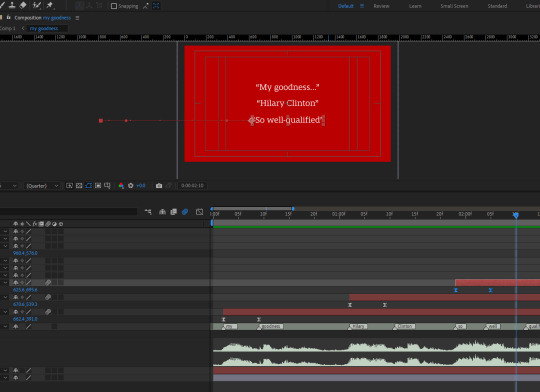Toggle motion blur switch above 662.4,391.0 value
This screenshot has width=540, height=392.
click(48, 312)
